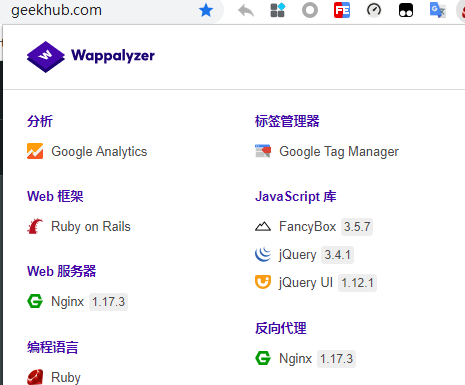The image size is (465, 385).
Task: Click the speedometer gauge extension icon
Action: pyautogui.click(x=374, y=10)
